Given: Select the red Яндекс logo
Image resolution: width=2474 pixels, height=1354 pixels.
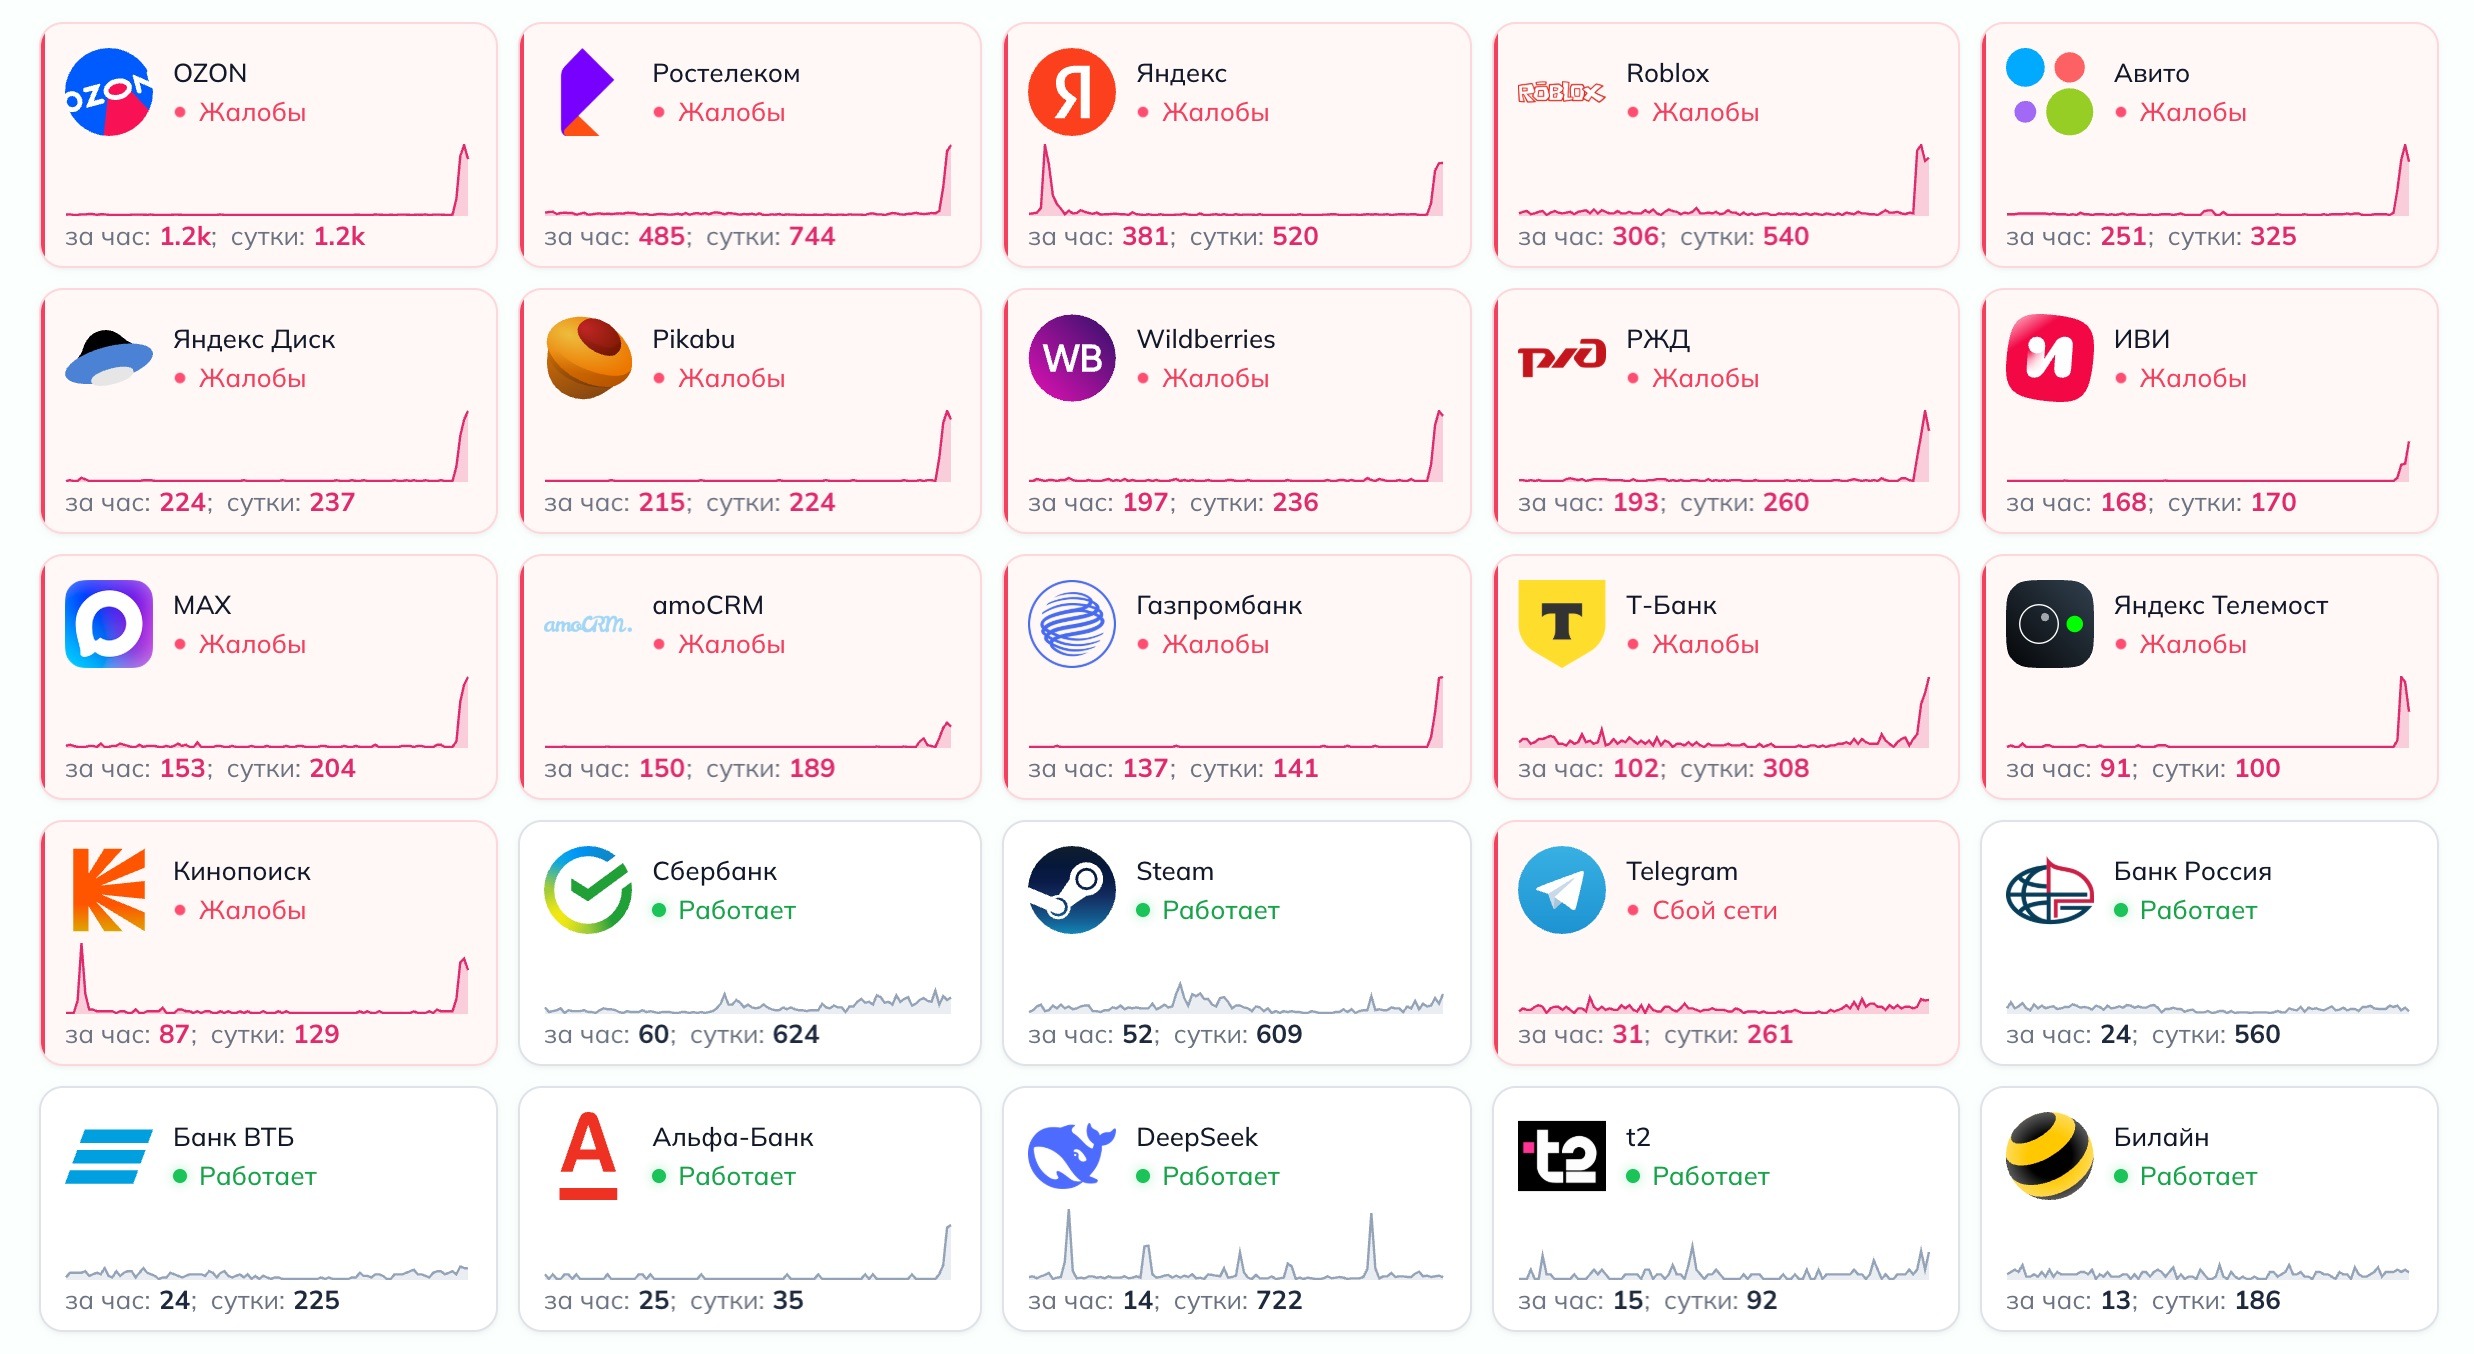Looking at the screenshot, I should (x=1071, y=92).
